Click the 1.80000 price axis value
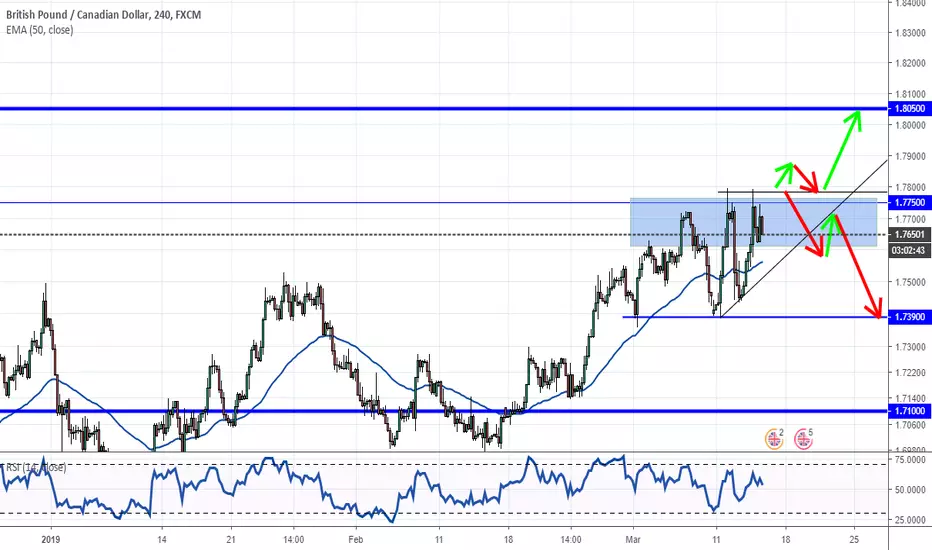 [910, 125]
